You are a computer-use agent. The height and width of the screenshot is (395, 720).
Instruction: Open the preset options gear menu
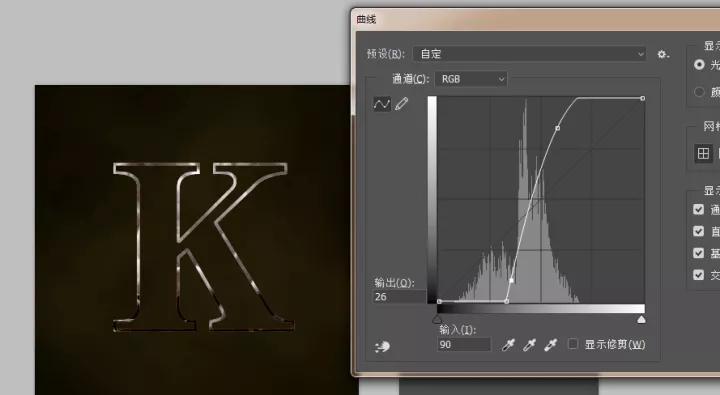pos(663,54)
